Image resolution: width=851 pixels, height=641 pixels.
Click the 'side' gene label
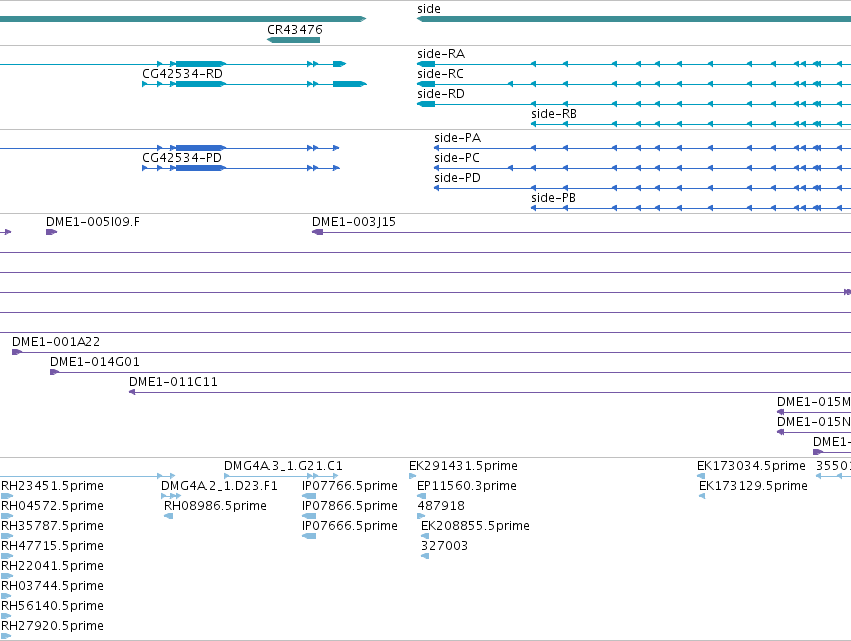click(429, 9)
